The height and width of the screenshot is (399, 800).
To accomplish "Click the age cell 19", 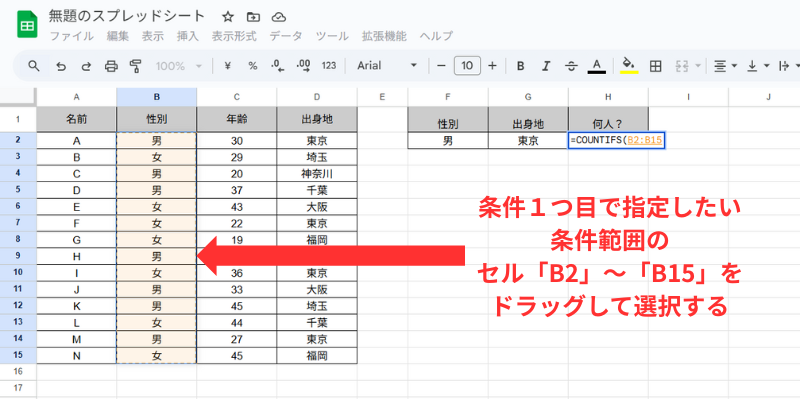I will coord(237,240).
